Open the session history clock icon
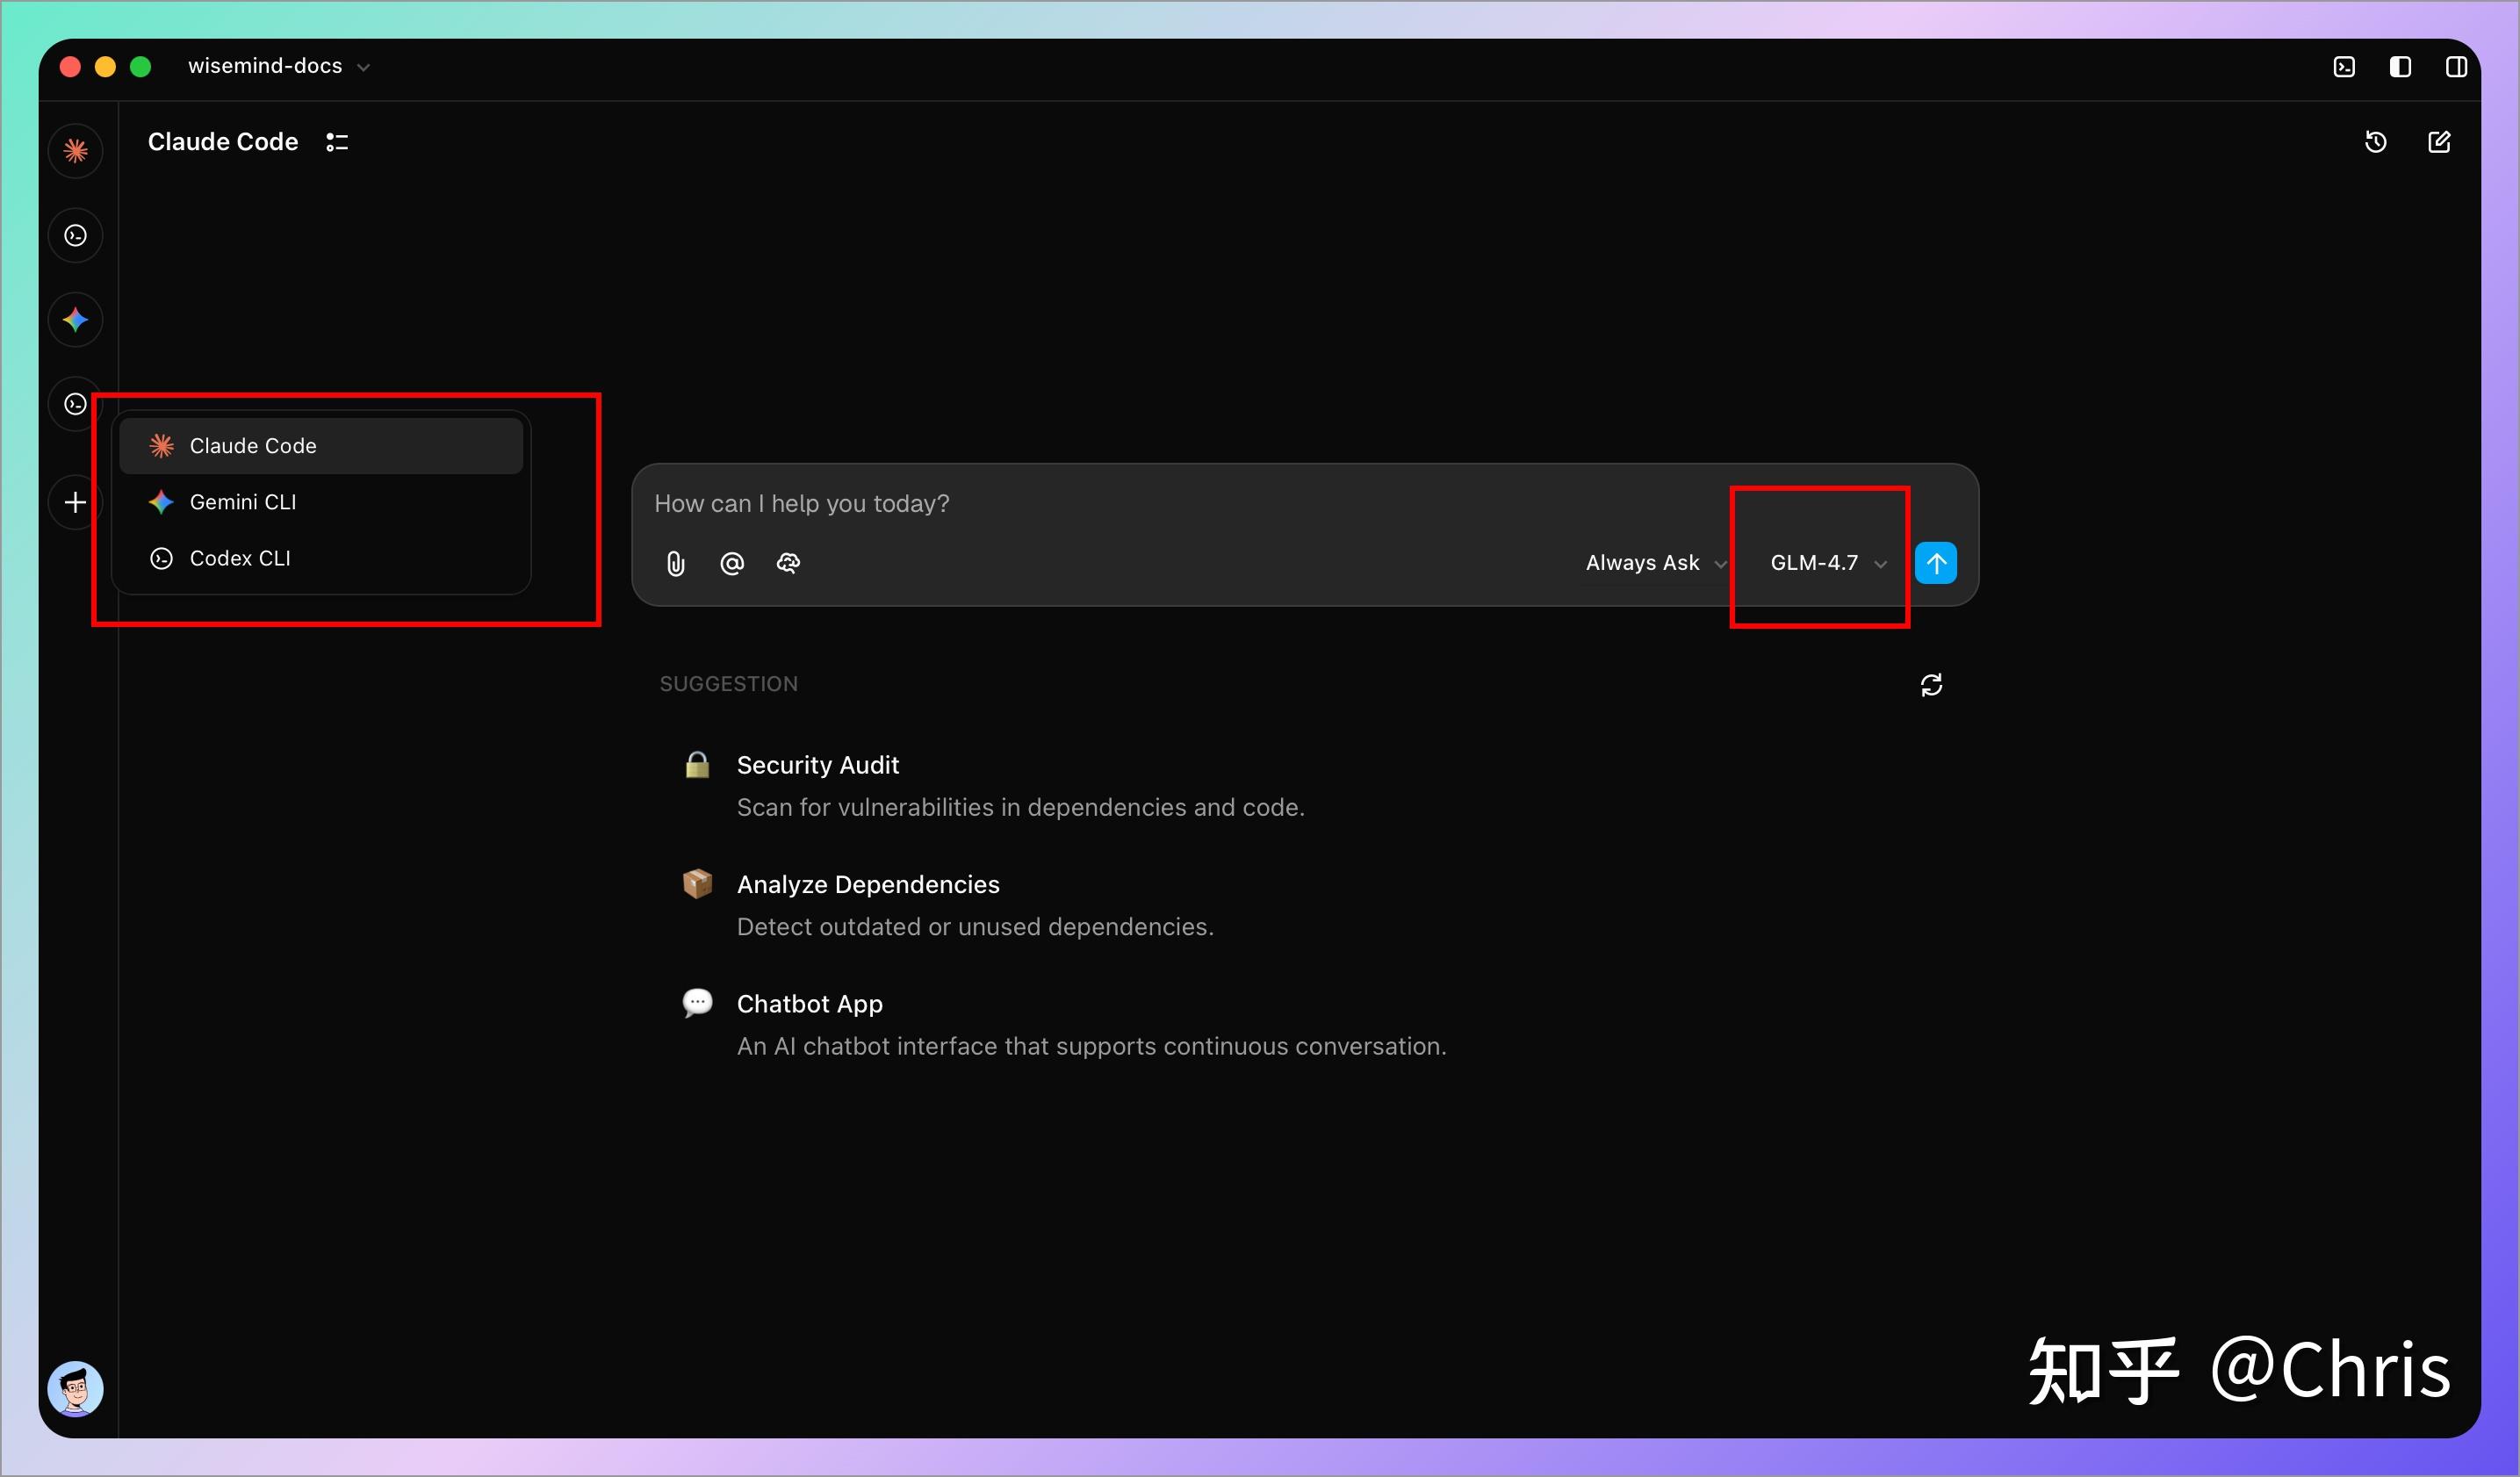Screen dimensions: 2520x1477 [2375, 142]
